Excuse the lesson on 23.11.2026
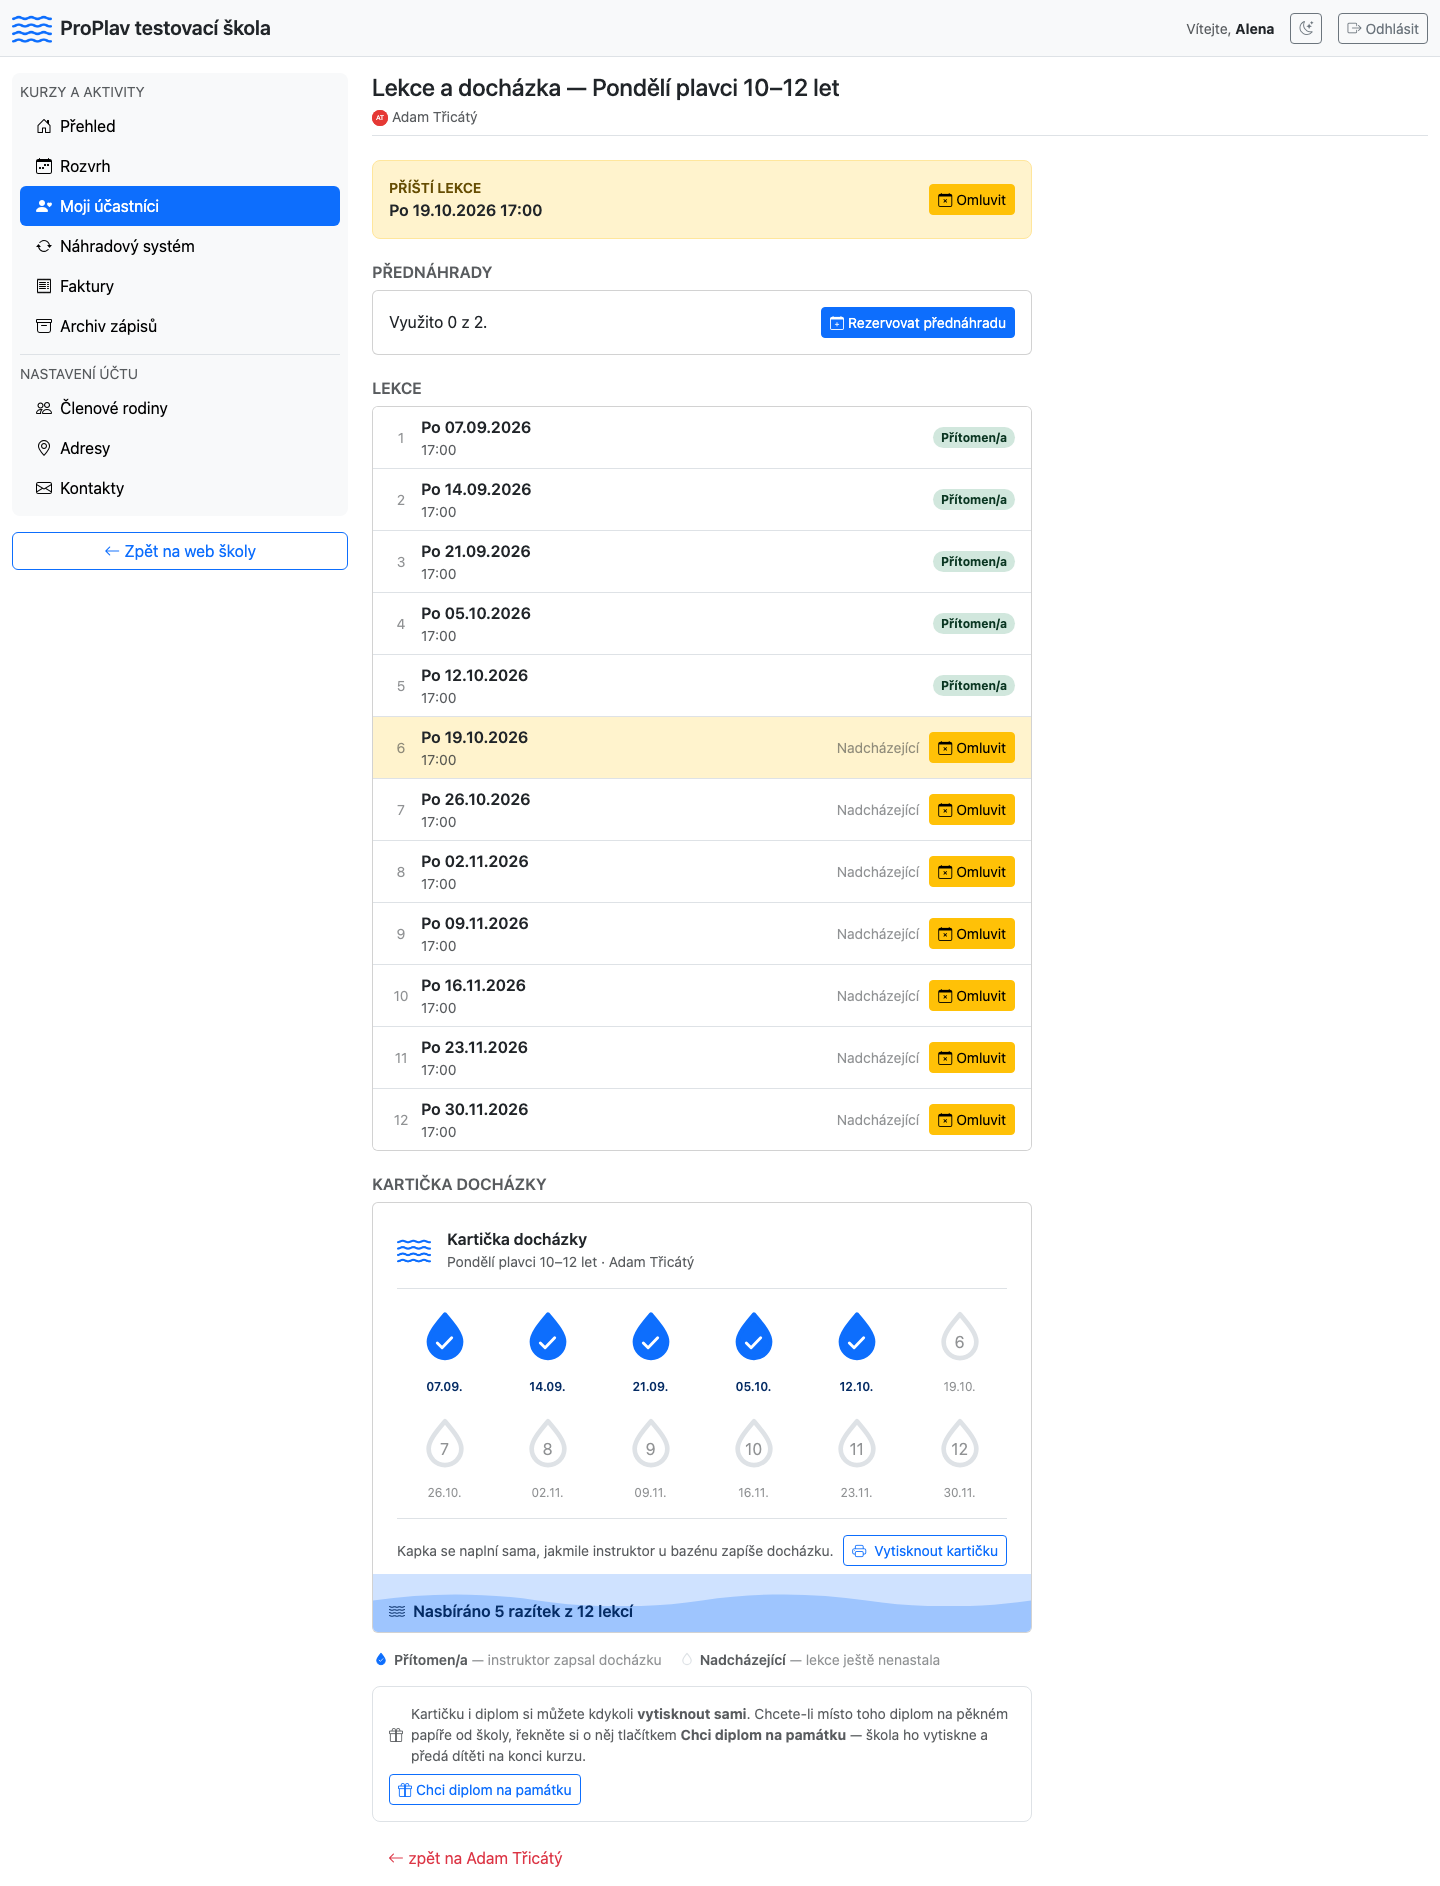The height and width of the screenshot is (1886, 1440). pos(972,1058)
